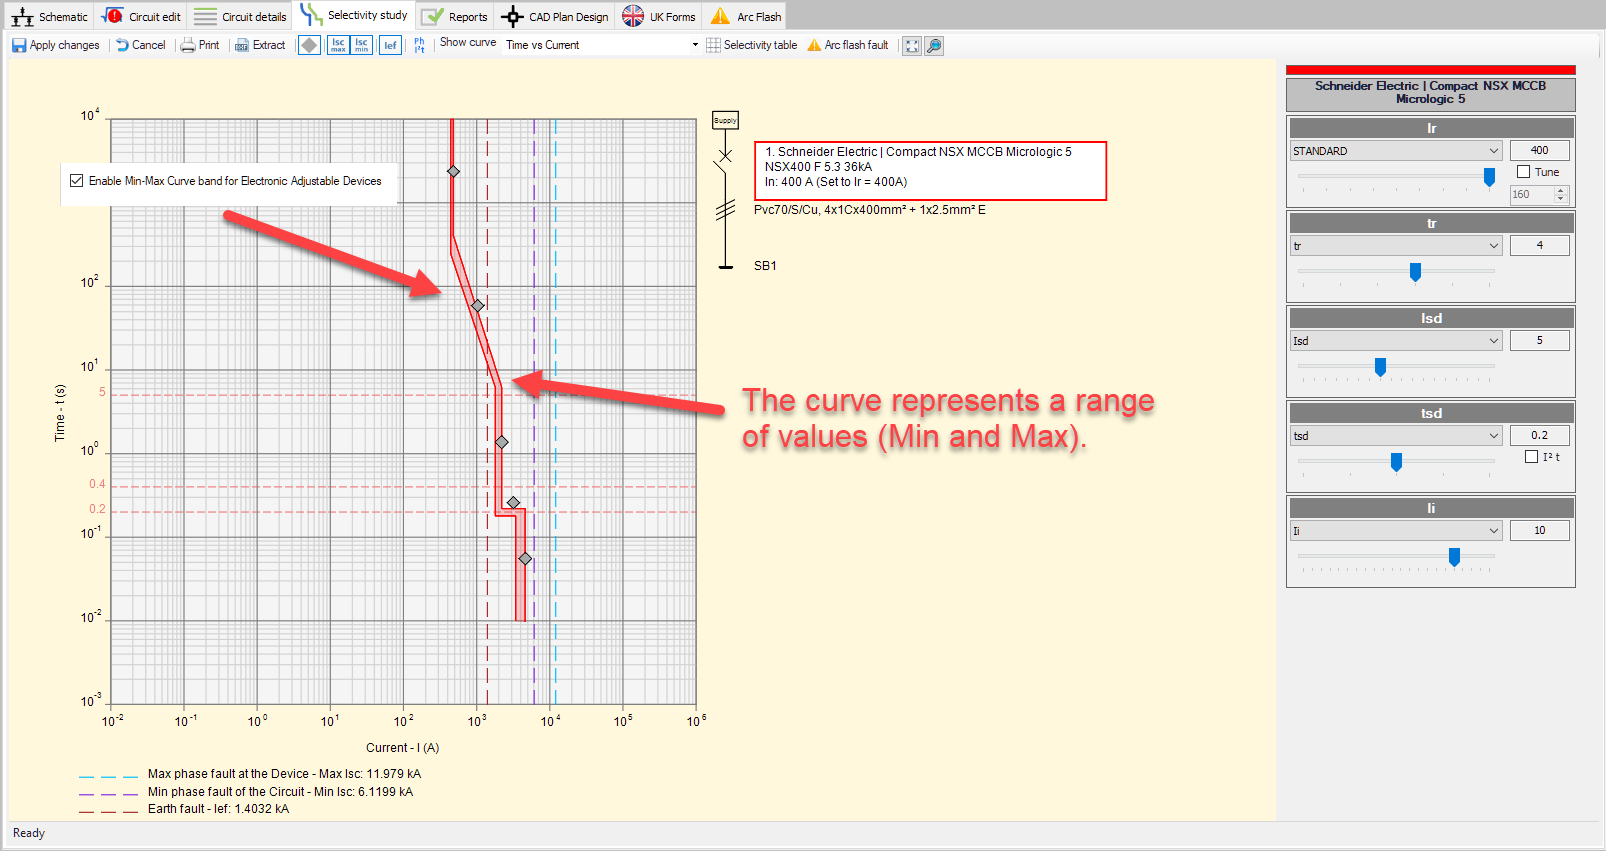Click the cable description Pvc70/S/Cu text
The width and height of the screenshot is (1606, 851).
pos(869,210)
